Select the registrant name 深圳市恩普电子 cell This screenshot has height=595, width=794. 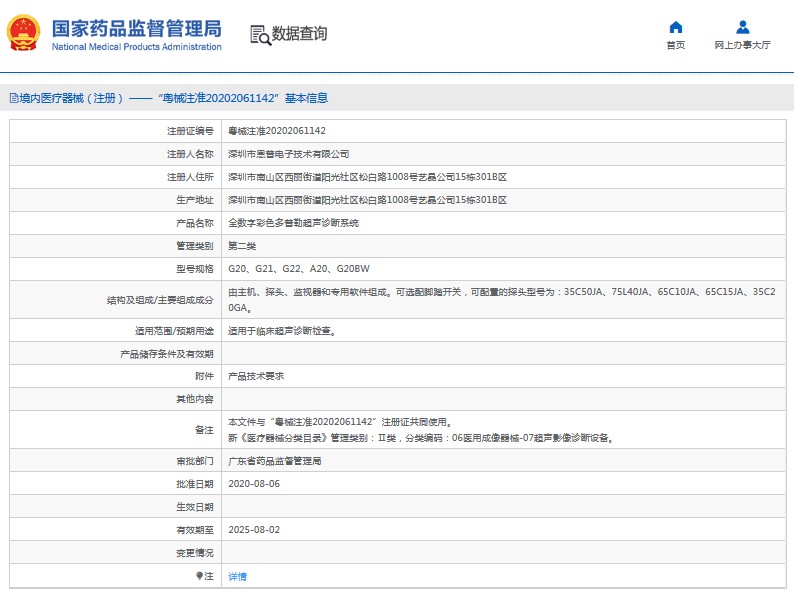(503, 154)
